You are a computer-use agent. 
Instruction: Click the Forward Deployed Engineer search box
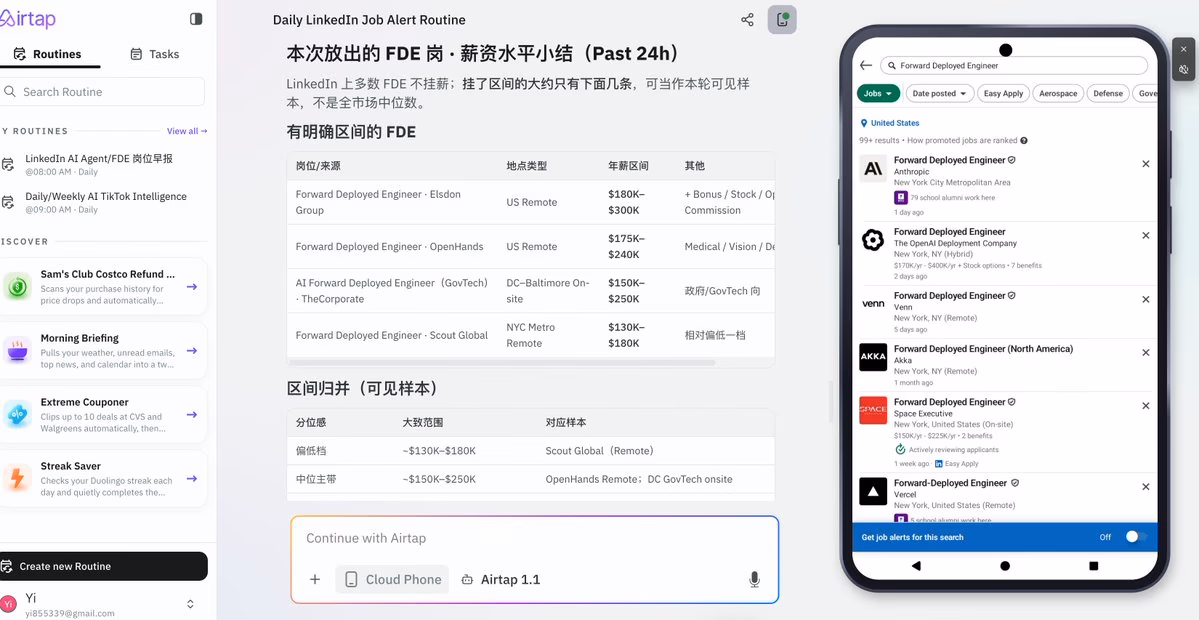click(x=1013, y=66)
